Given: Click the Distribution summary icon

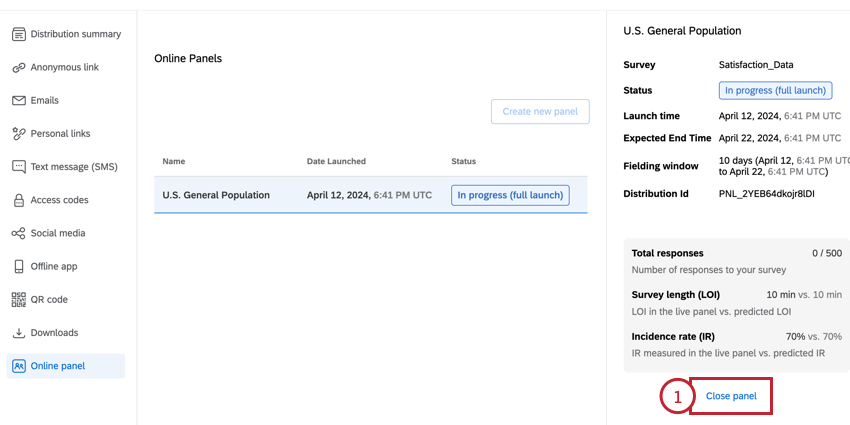Looking at the screenshot, I should [19, 34].
